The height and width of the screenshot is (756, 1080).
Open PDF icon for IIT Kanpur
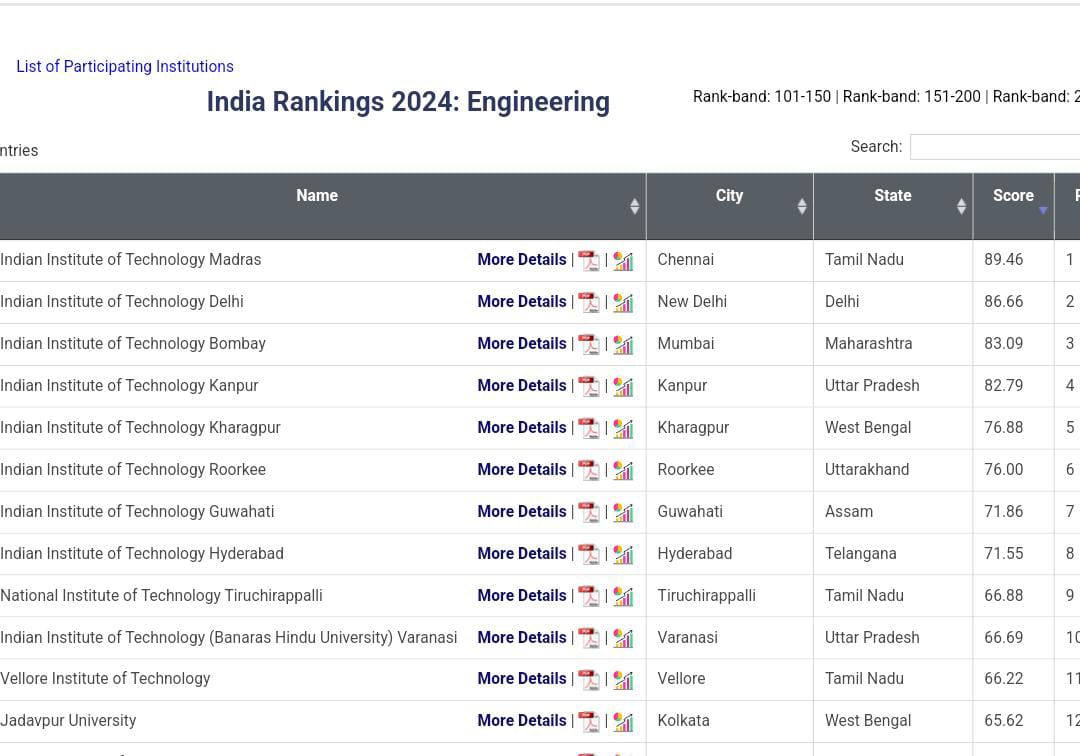589,387
